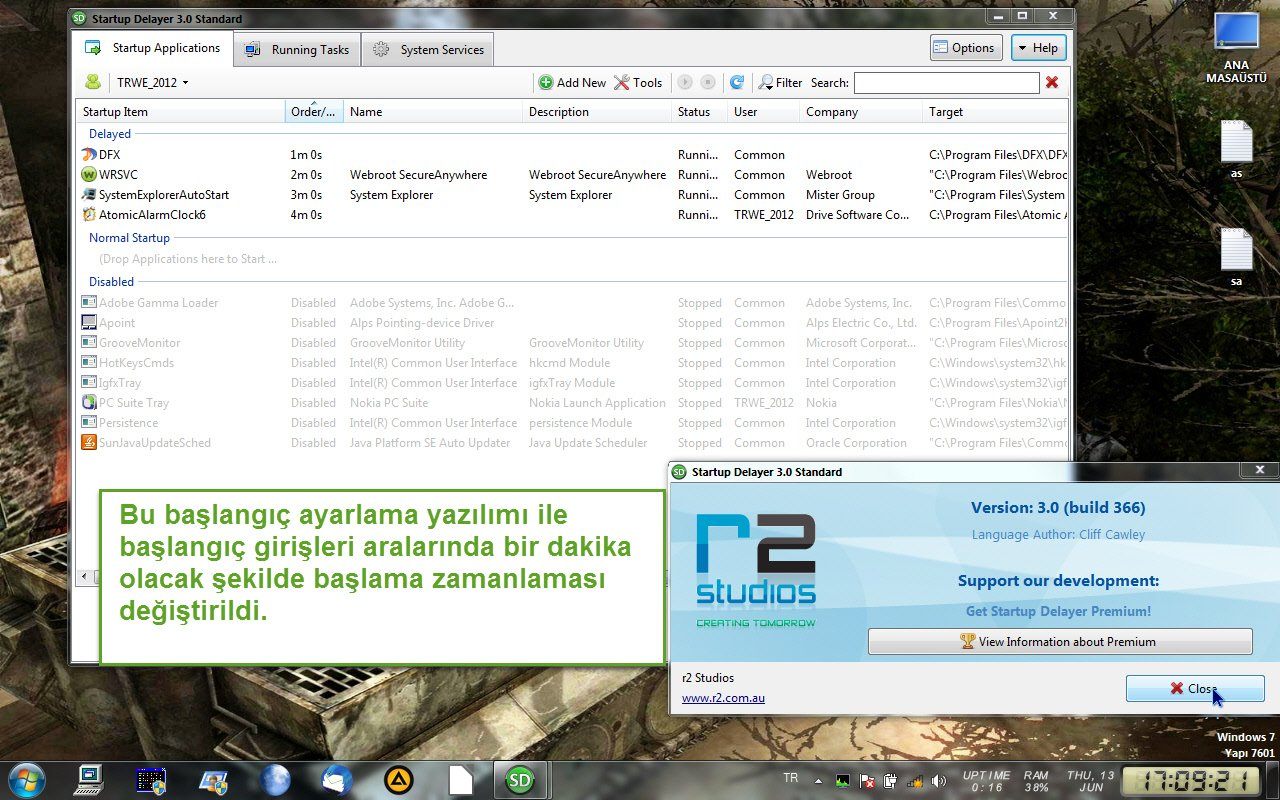Switch to the System Services tab
Screen dimensions: 1280x800
click(428, 49)
